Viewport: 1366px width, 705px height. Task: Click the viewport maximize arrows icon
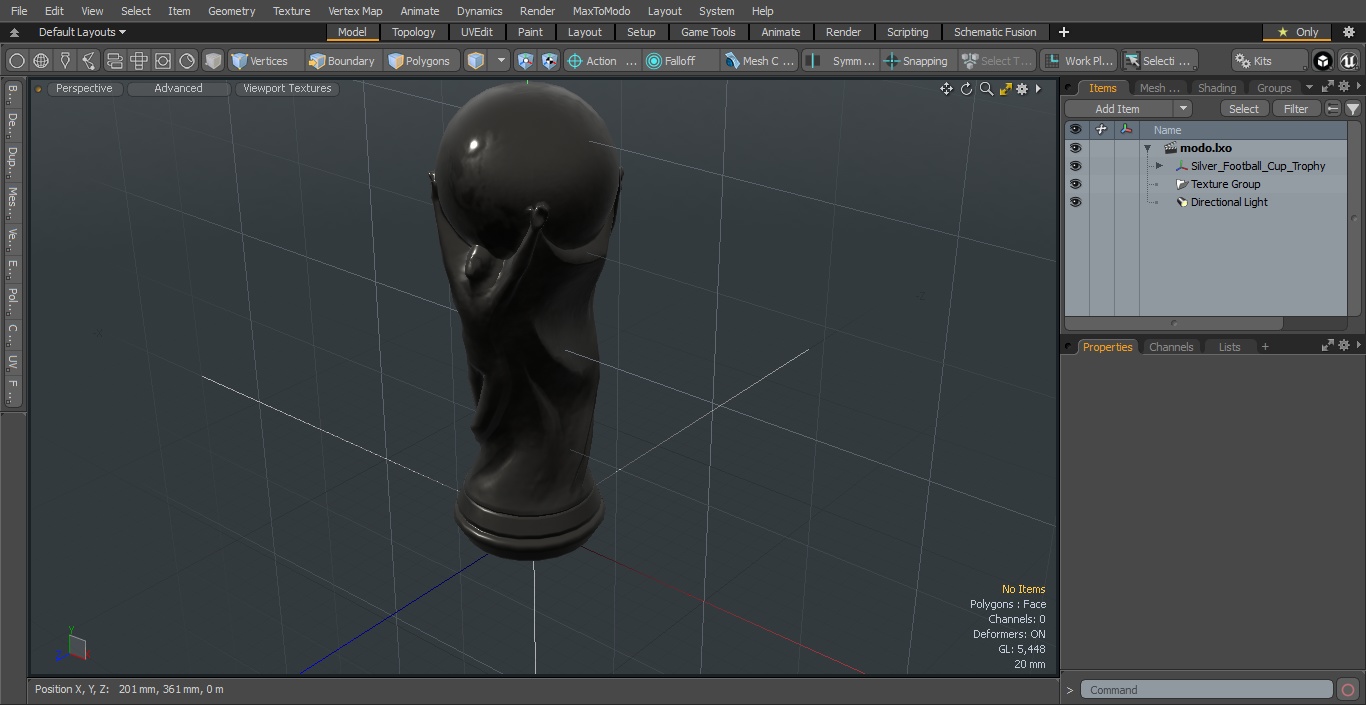pyautogui.click(x=1005, y=89)
